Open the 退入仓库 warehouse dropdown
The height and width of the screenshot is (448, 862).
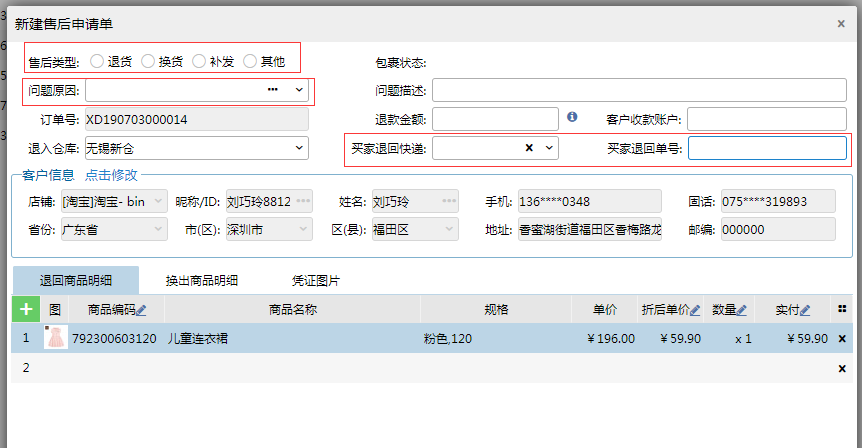click(298, 148)
